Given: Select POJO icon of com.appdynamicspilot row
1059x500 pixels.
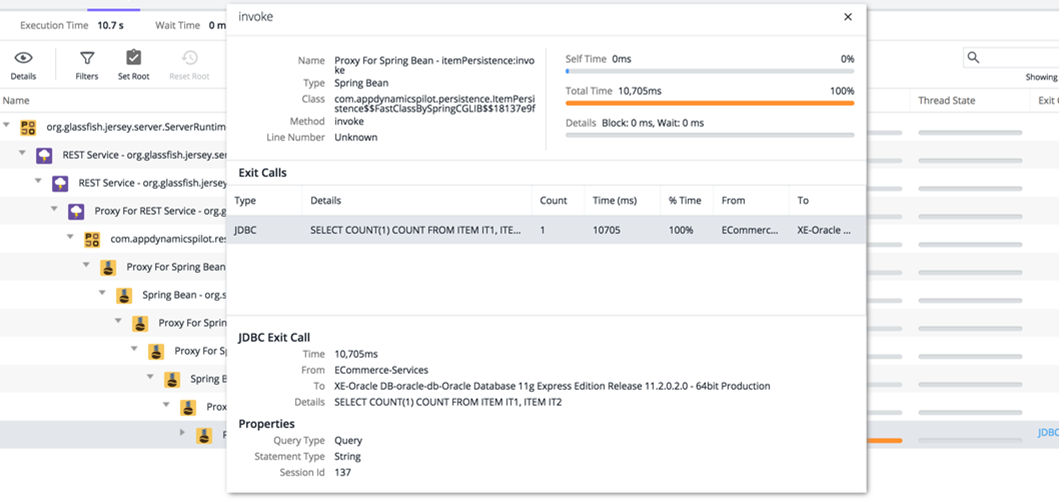Looking at the screenshot, I should click(92, 239).
